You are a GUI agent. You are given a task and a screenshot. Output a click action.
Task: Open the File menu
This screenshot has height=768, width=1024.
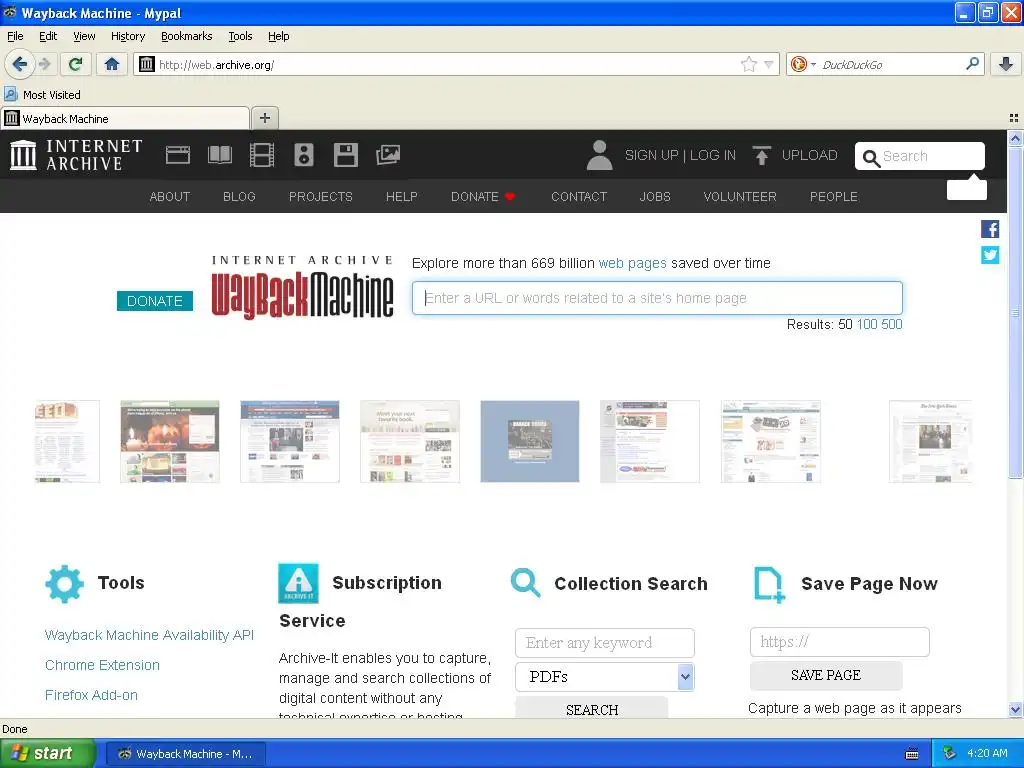15,36
